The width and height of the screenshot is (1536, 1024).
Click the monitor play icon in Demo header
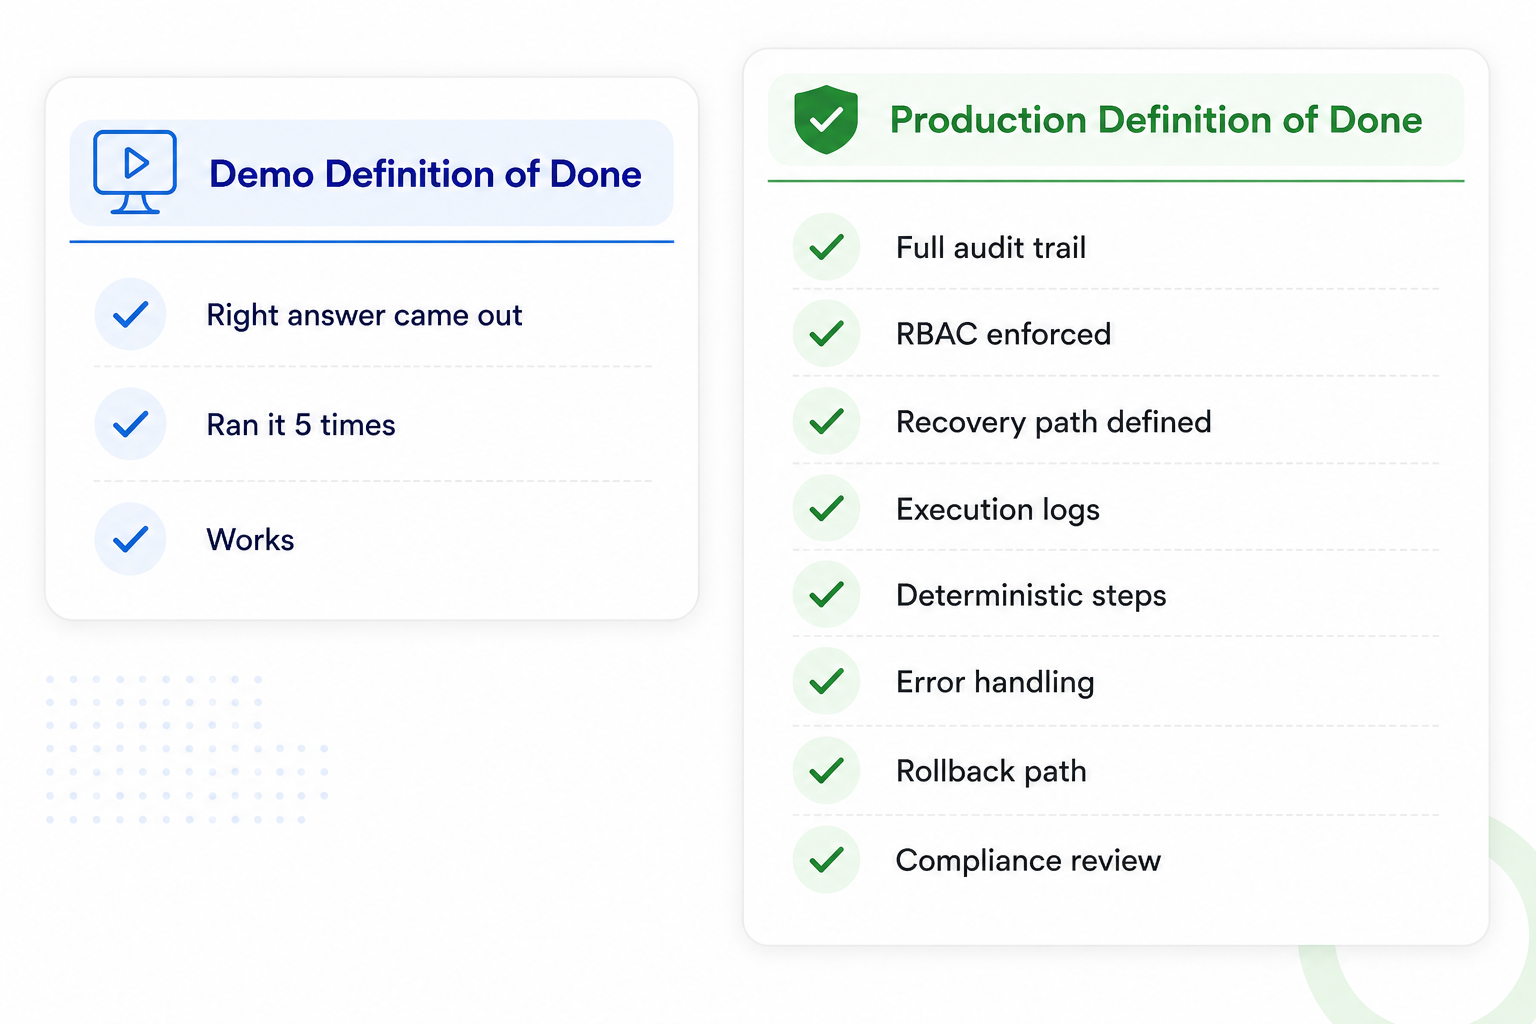(x=135, y=172)
